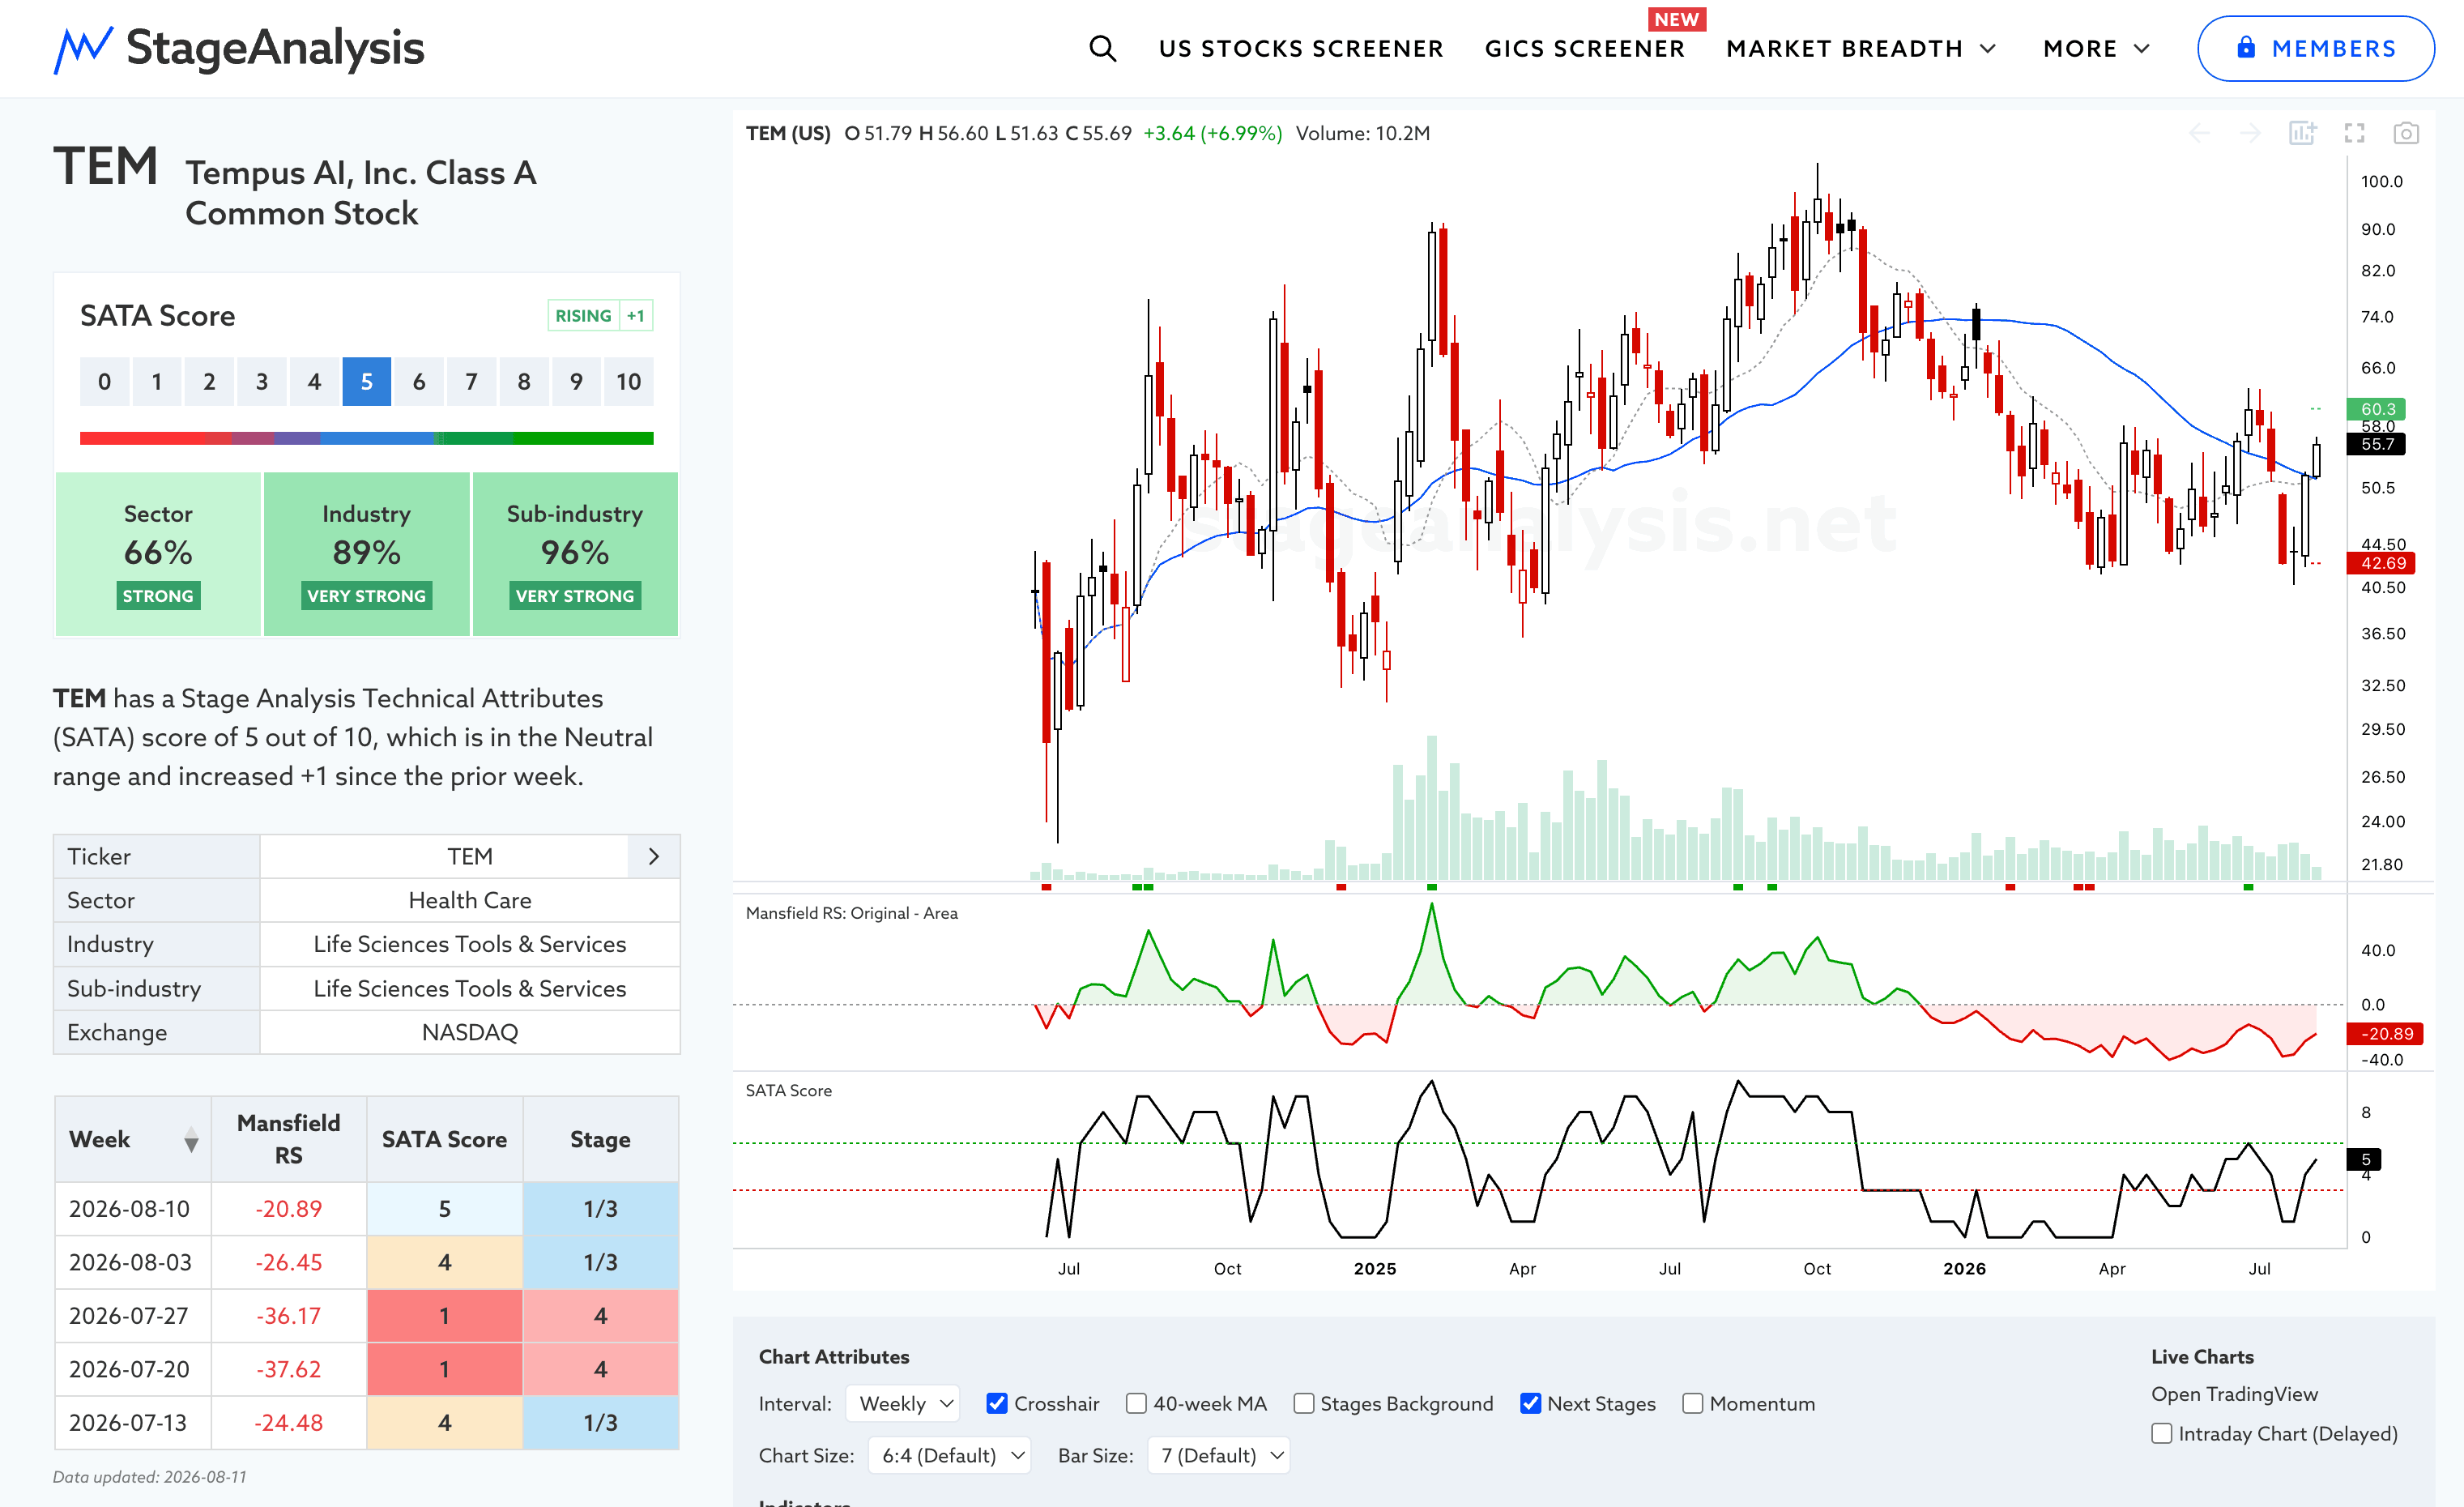Click the Members button
Viewport: 2464px width, 1507px height.
coord(2315,48)
